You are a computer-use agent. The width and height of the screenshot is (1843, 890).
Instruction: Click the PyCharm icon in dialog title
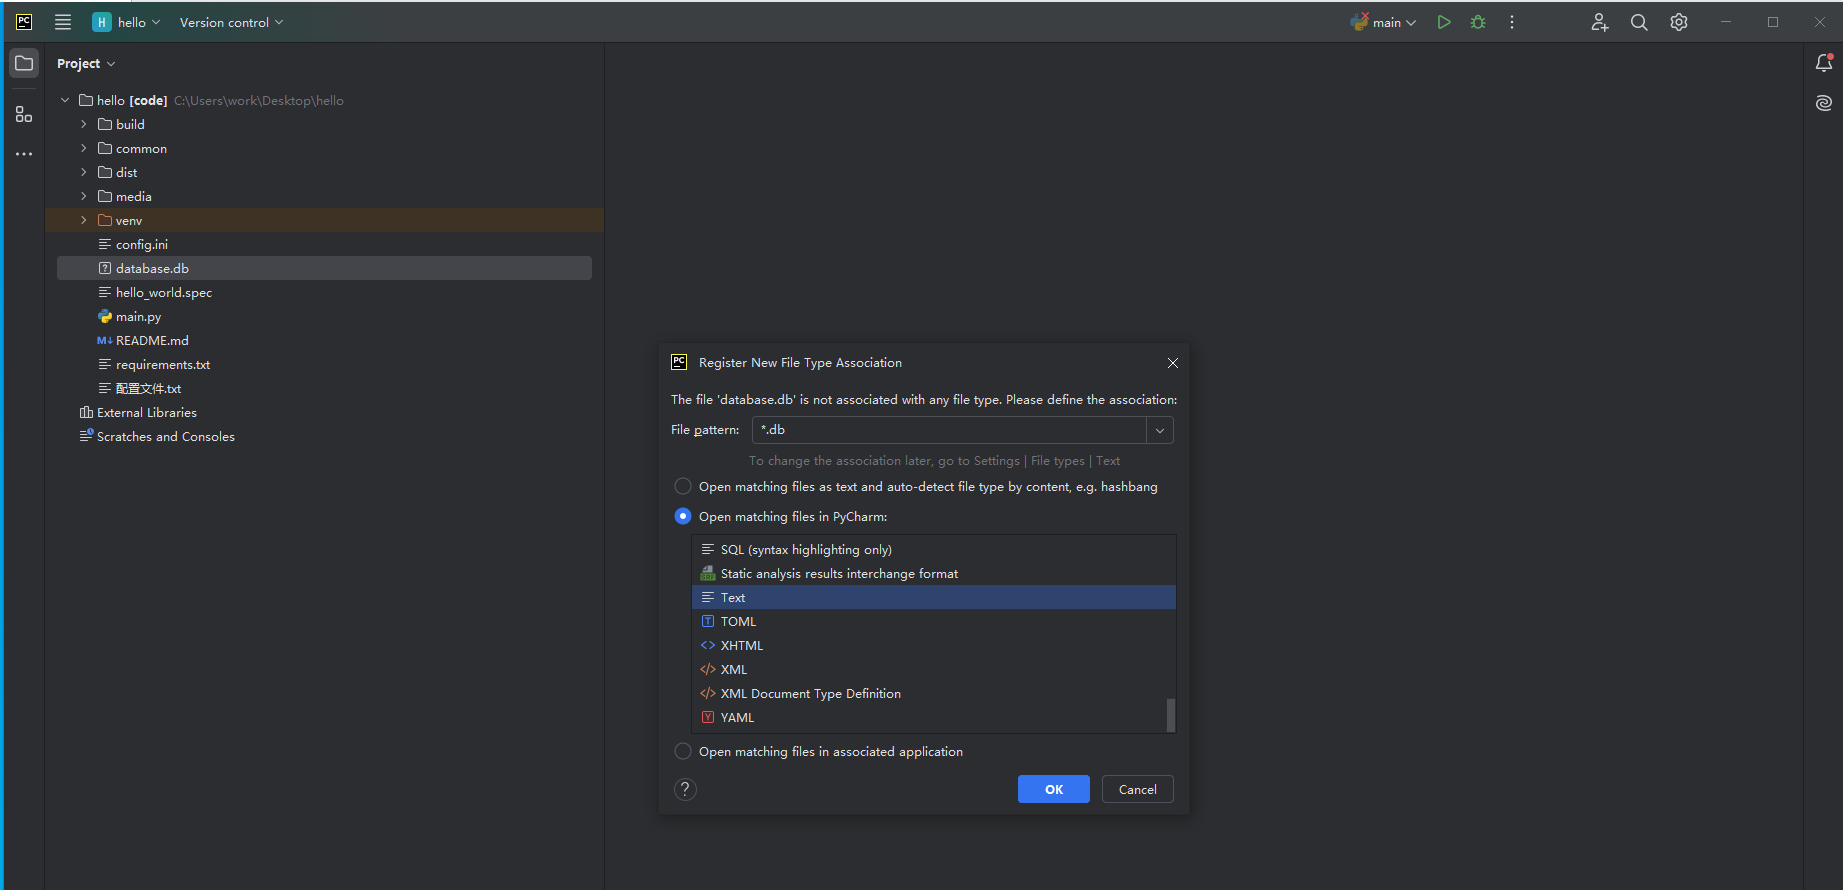(x=679, y=362)
